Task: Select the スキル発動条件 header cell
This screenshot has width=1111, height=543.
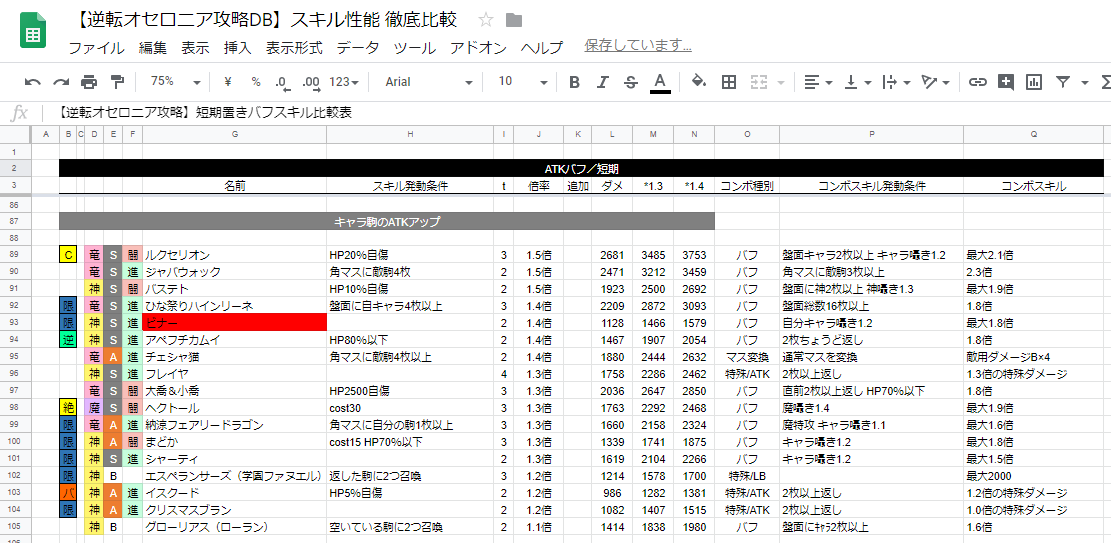Action: [410, 186]
